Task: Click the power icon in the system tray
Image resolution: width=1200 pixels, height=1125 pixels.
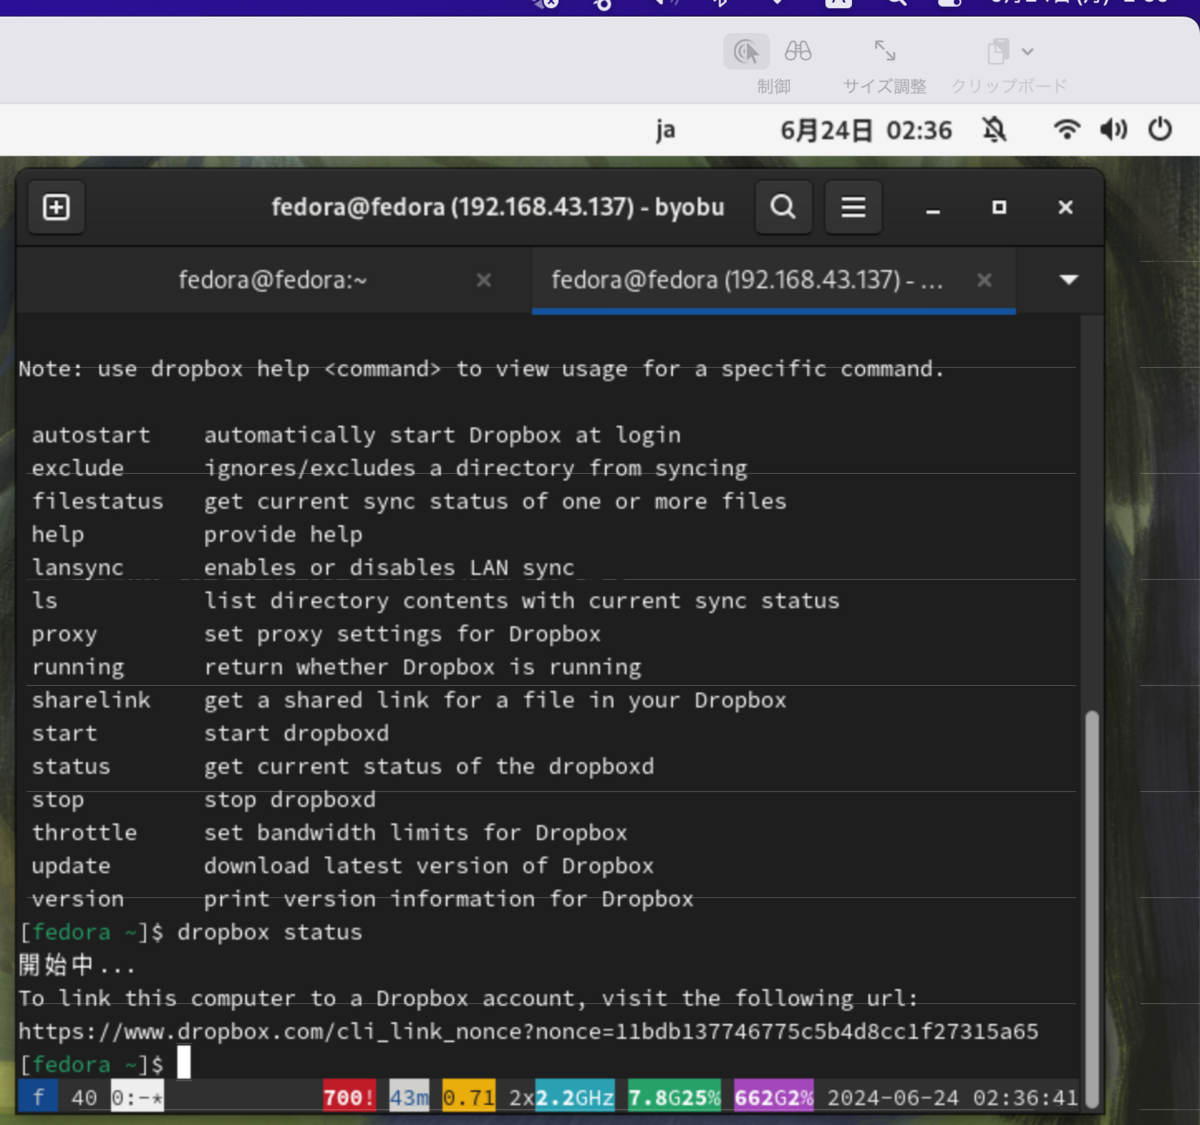Action: pyautogui.click(x=1159, y=129)
